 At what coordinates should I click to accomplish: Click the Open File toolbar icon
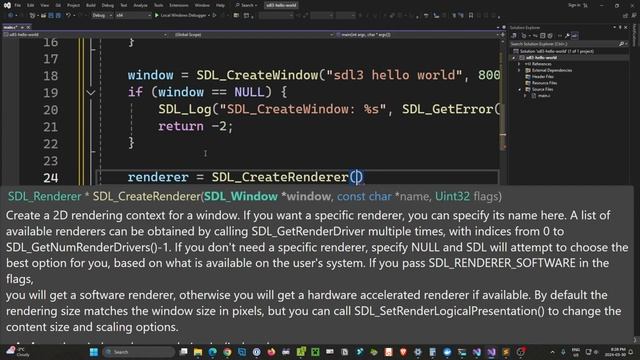43,16
